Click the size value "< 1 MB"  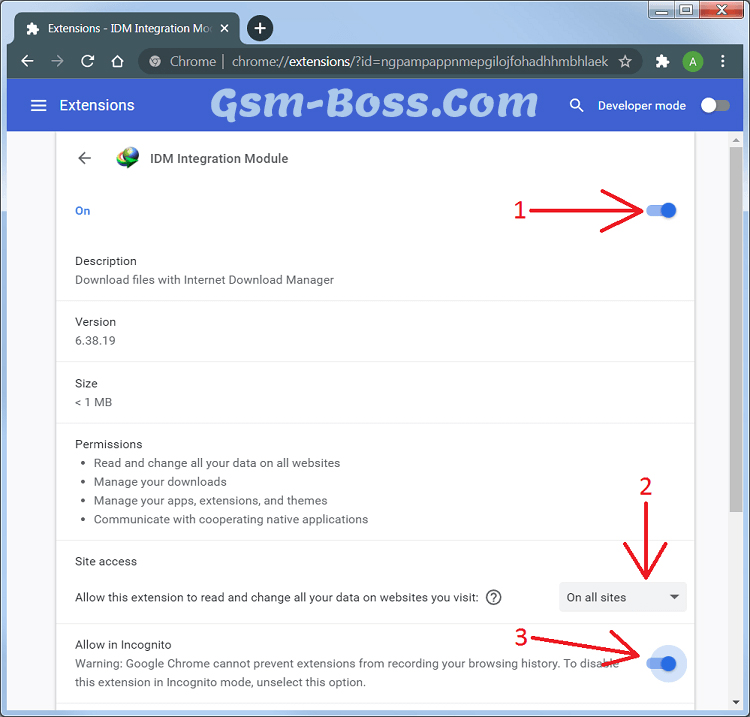[x=93, y=402]
